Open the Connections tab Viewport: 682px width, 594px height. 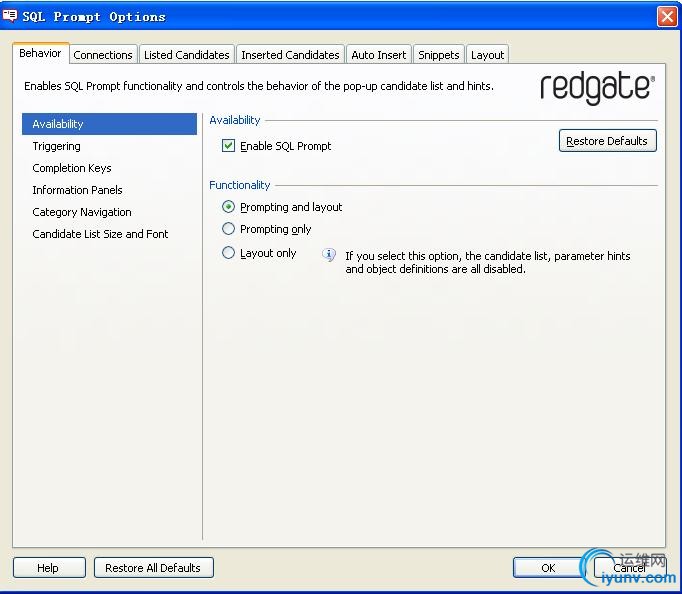click(x=103, y=55)
